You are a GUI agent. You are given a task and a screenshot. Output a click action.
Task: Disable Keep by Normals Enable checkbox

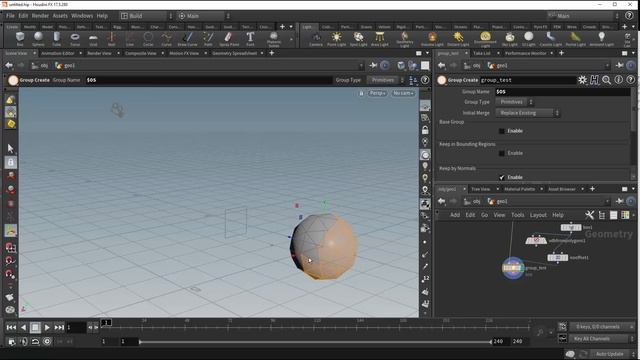[x=502, y=177]
